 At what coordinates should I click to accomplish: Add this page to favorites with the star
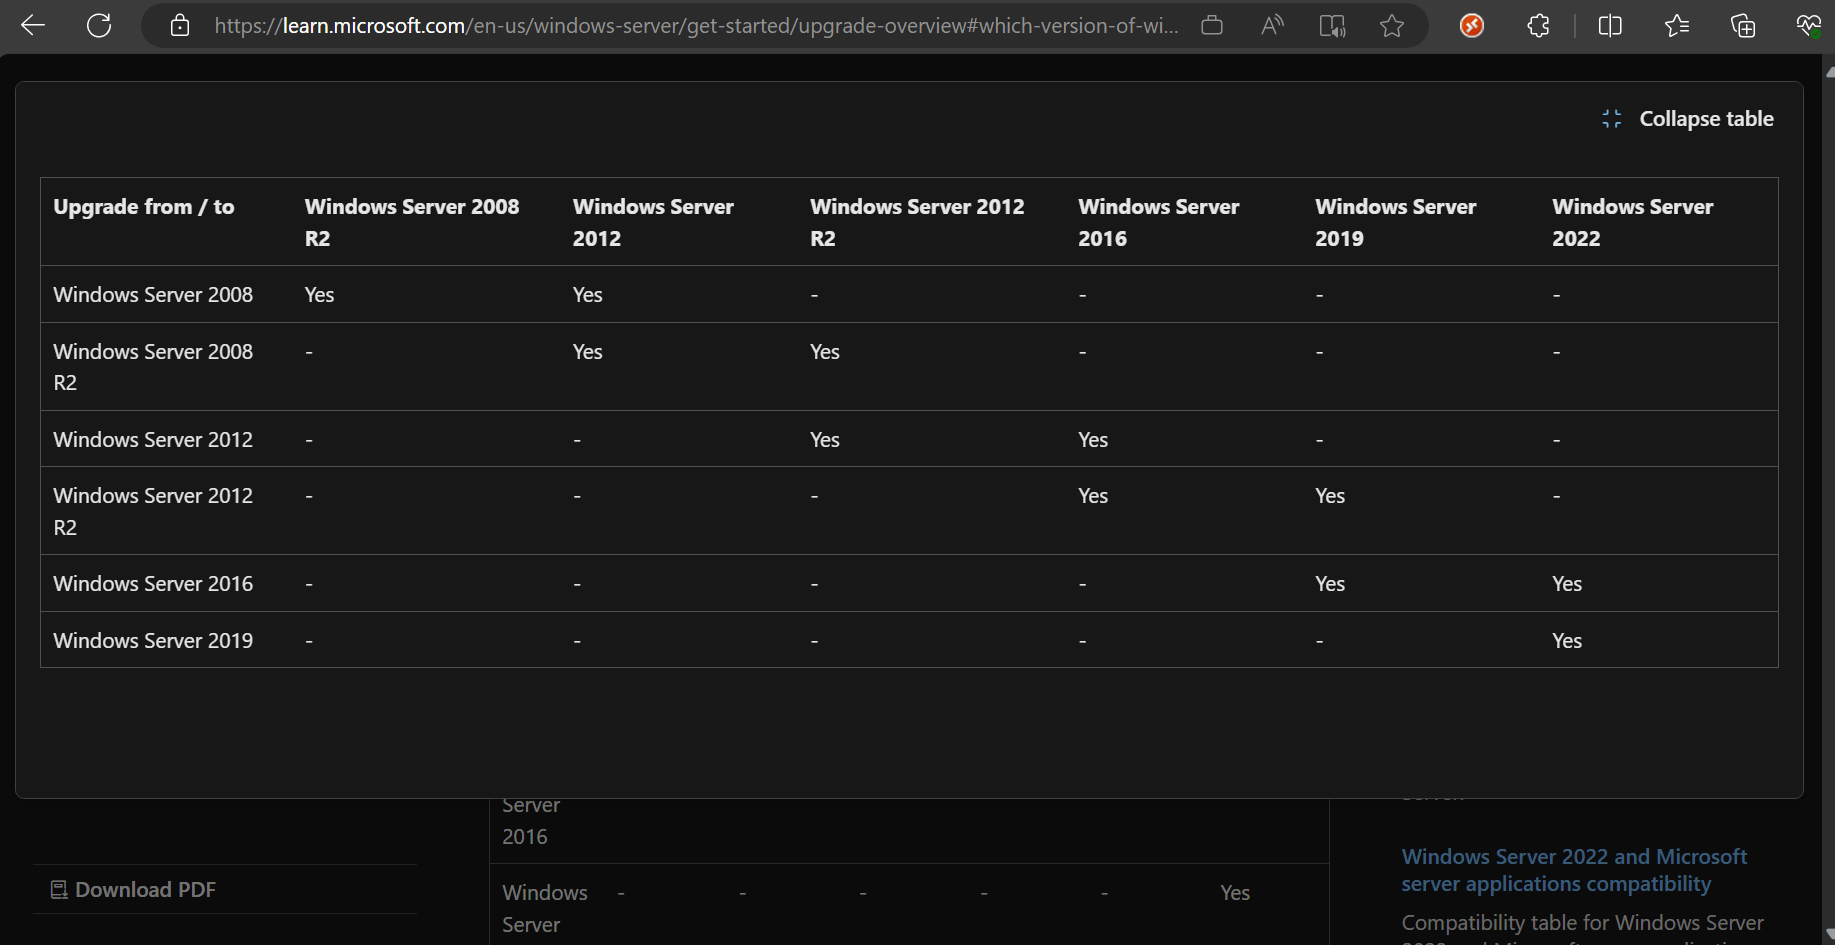pyautogui.click(x=1392, y=25)
